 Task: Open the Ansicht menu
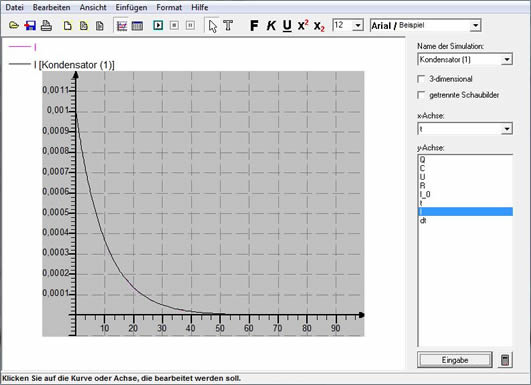click(x=93, y=7)
